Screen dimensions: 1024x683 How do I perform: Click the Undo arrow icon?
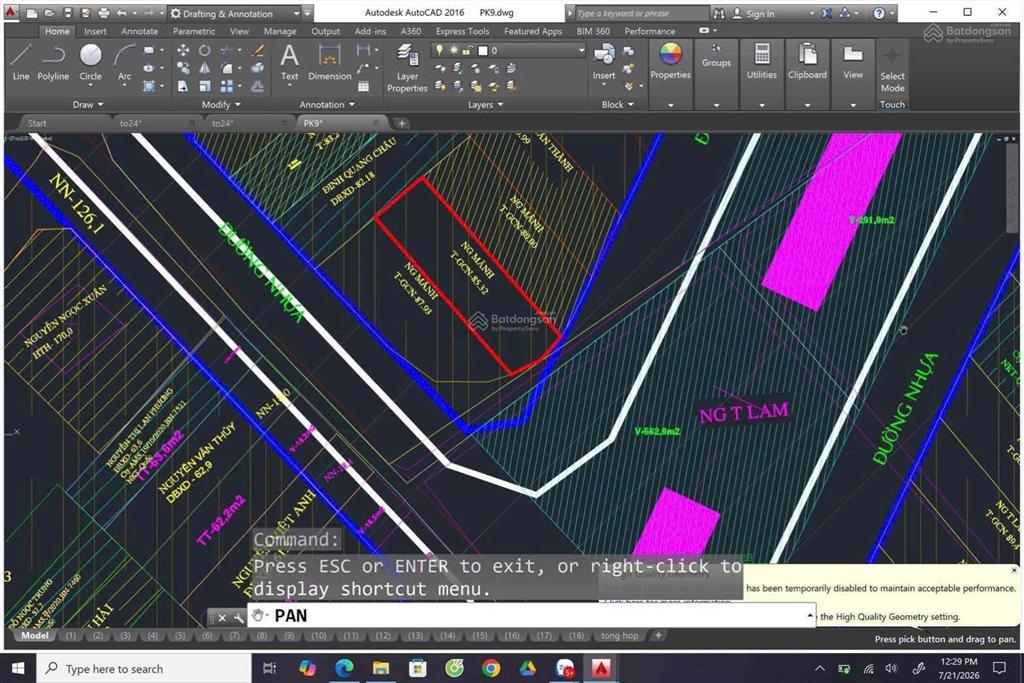click(x=121, y=13)
